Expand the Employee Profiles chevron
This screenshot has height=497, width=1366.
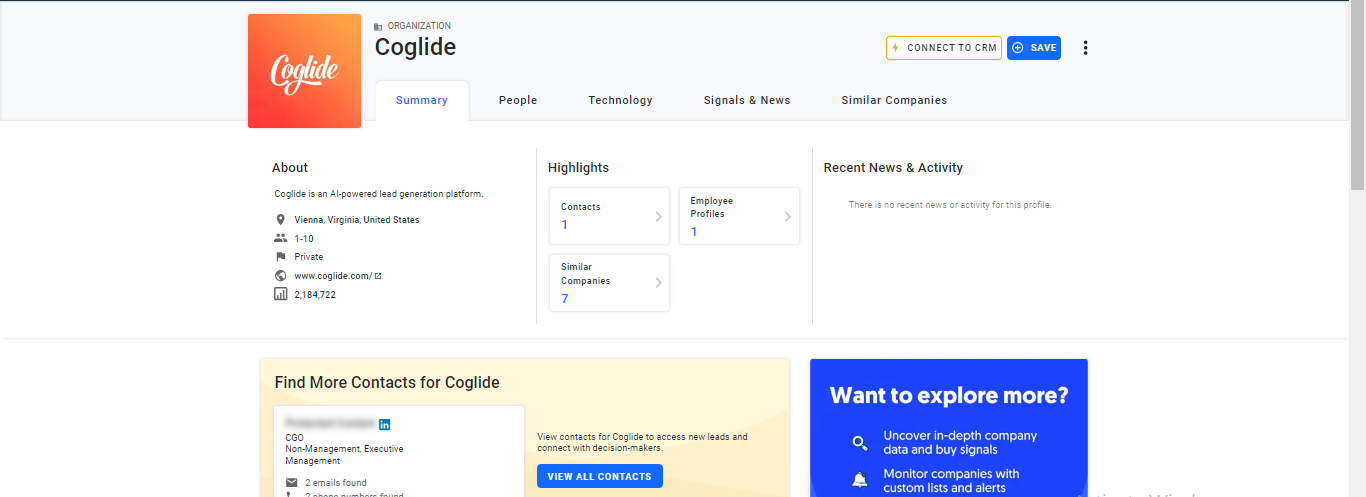point(787,216)
